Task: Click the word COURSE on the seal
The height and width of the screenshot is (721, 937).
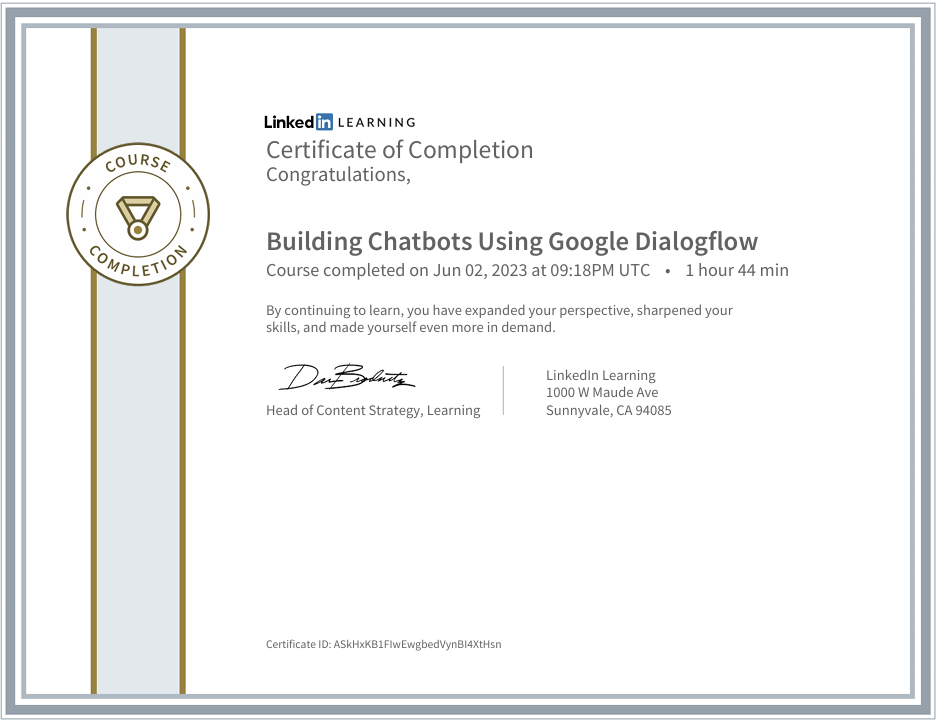Action: [x=138, y=162]
